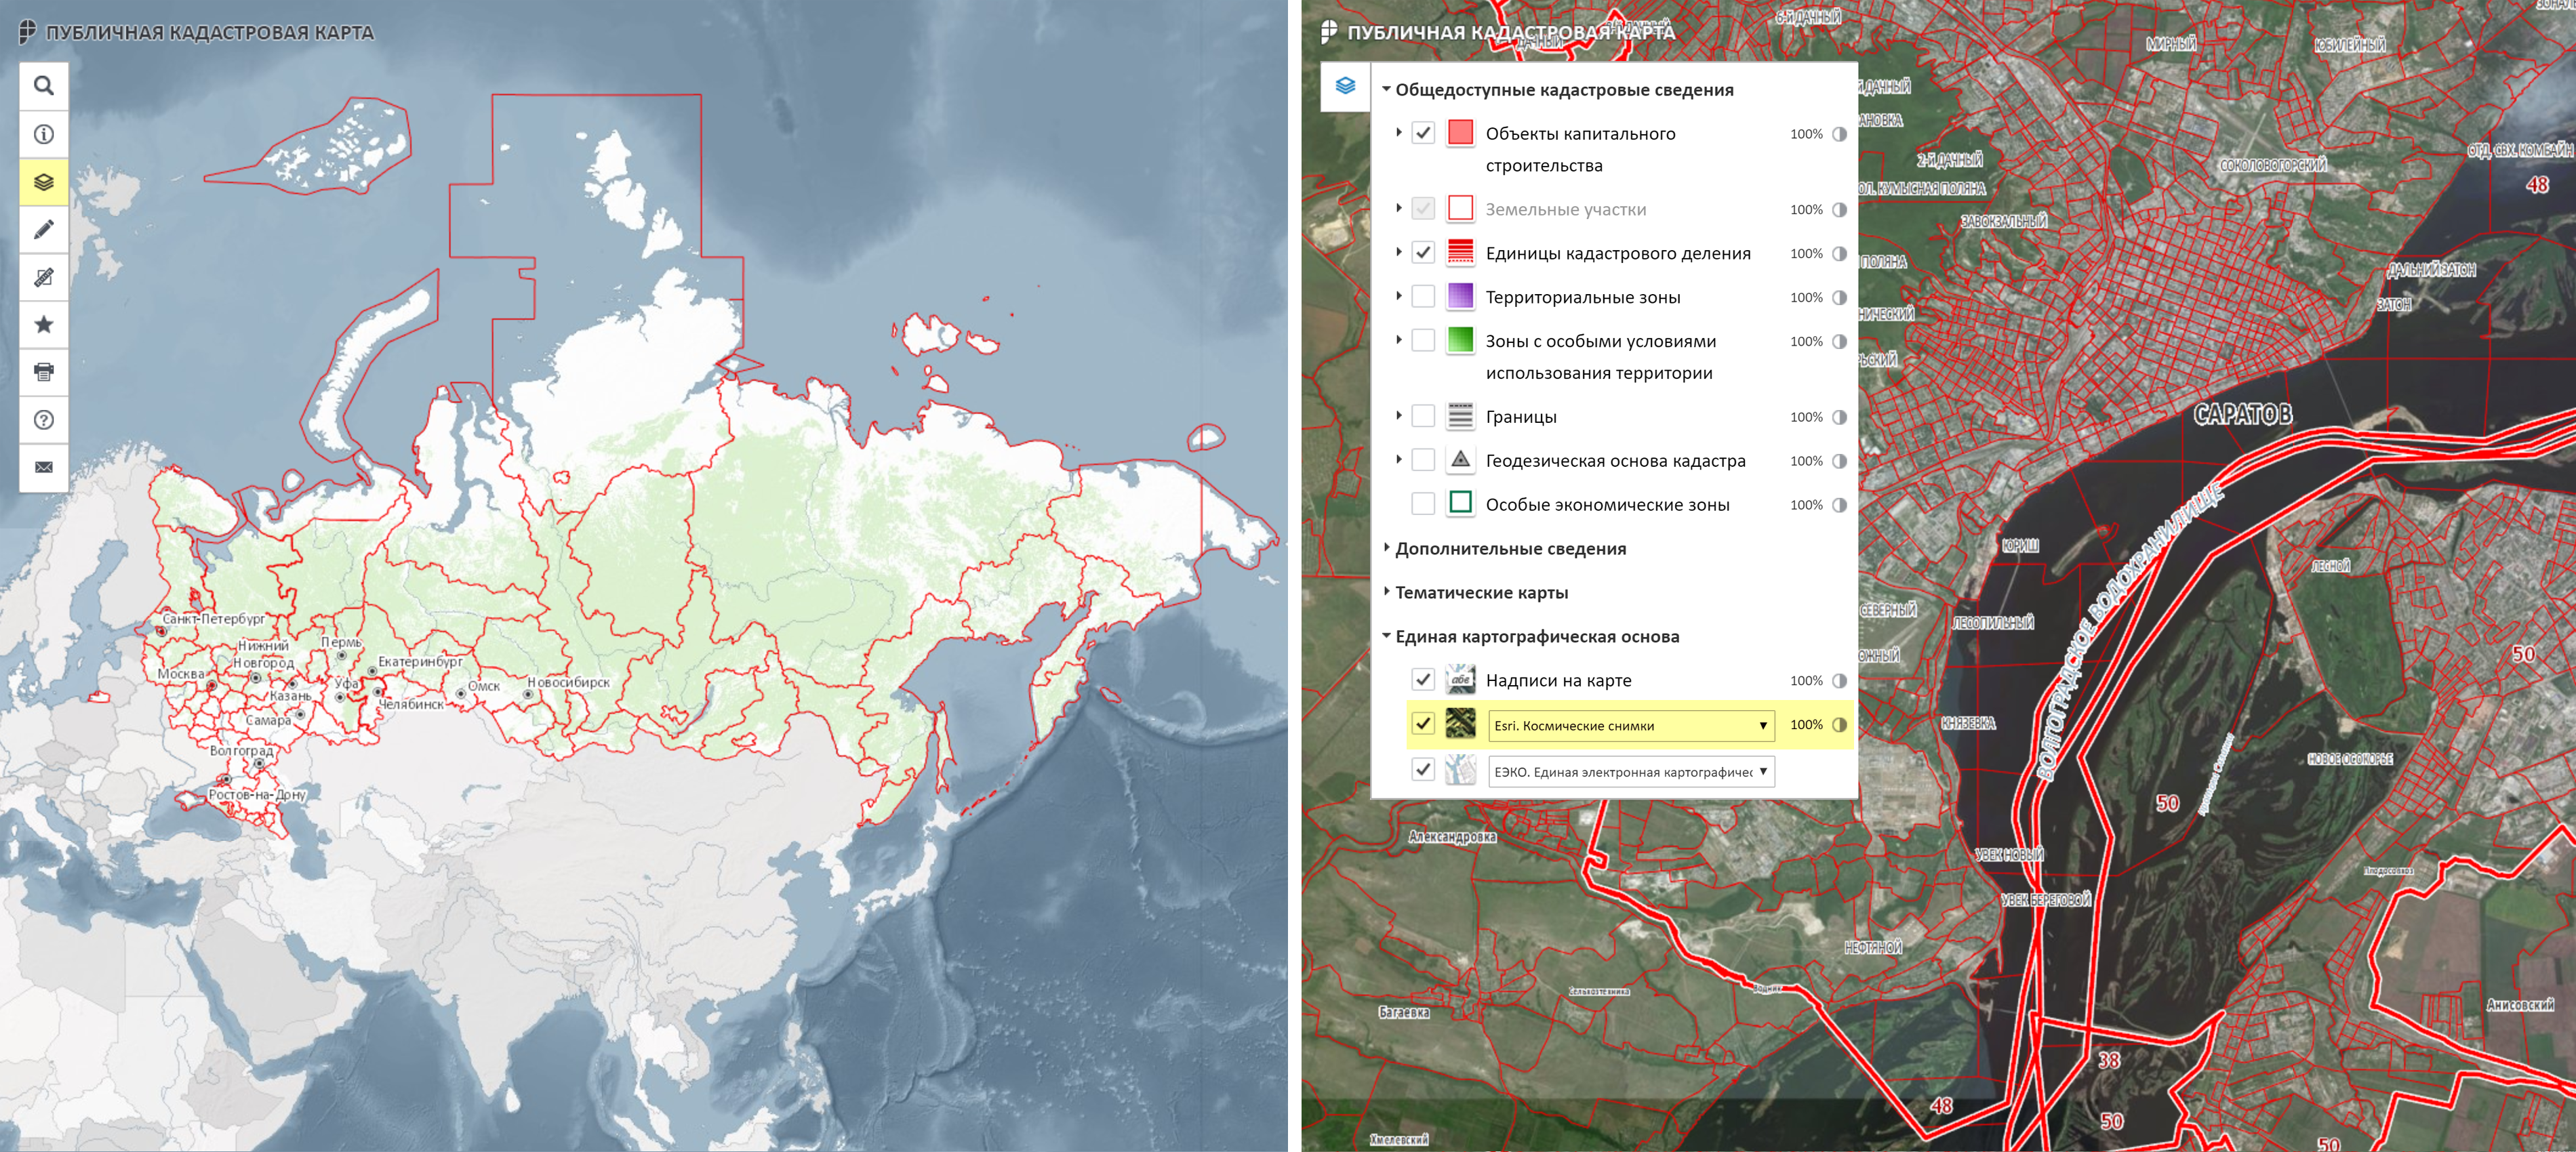Click Екатеринбург city label on map
Screen dimensions: 2576x1152
pyautogui.click(x=420, y=661)
